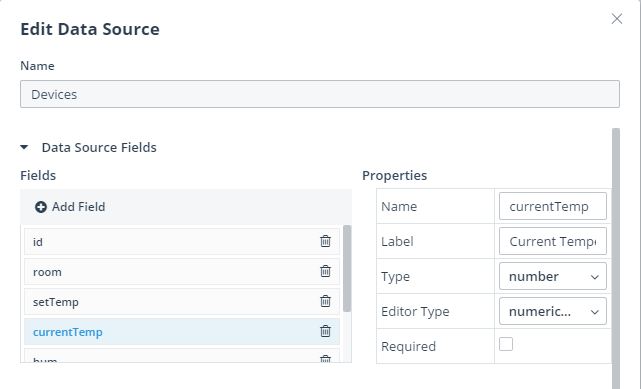
Task: Collapse the Data Source Fields section
Action: [24, 147]
